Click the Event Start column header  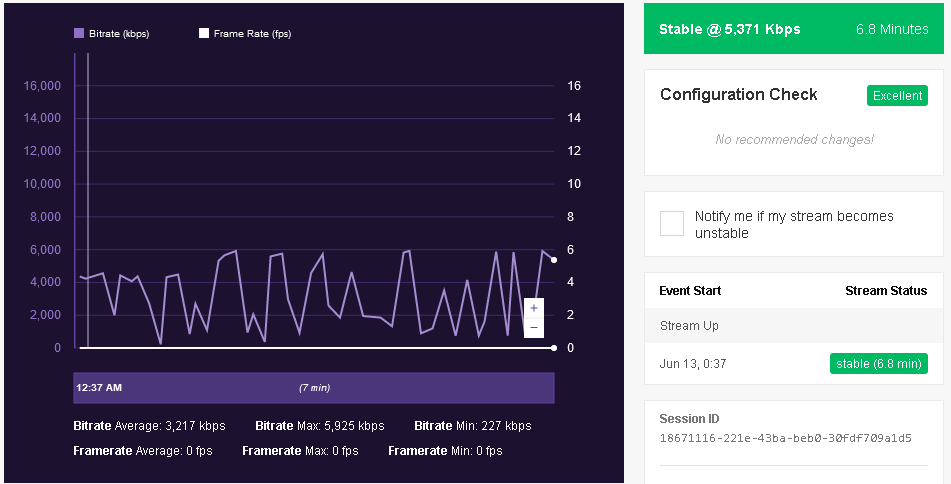[690, 291]
